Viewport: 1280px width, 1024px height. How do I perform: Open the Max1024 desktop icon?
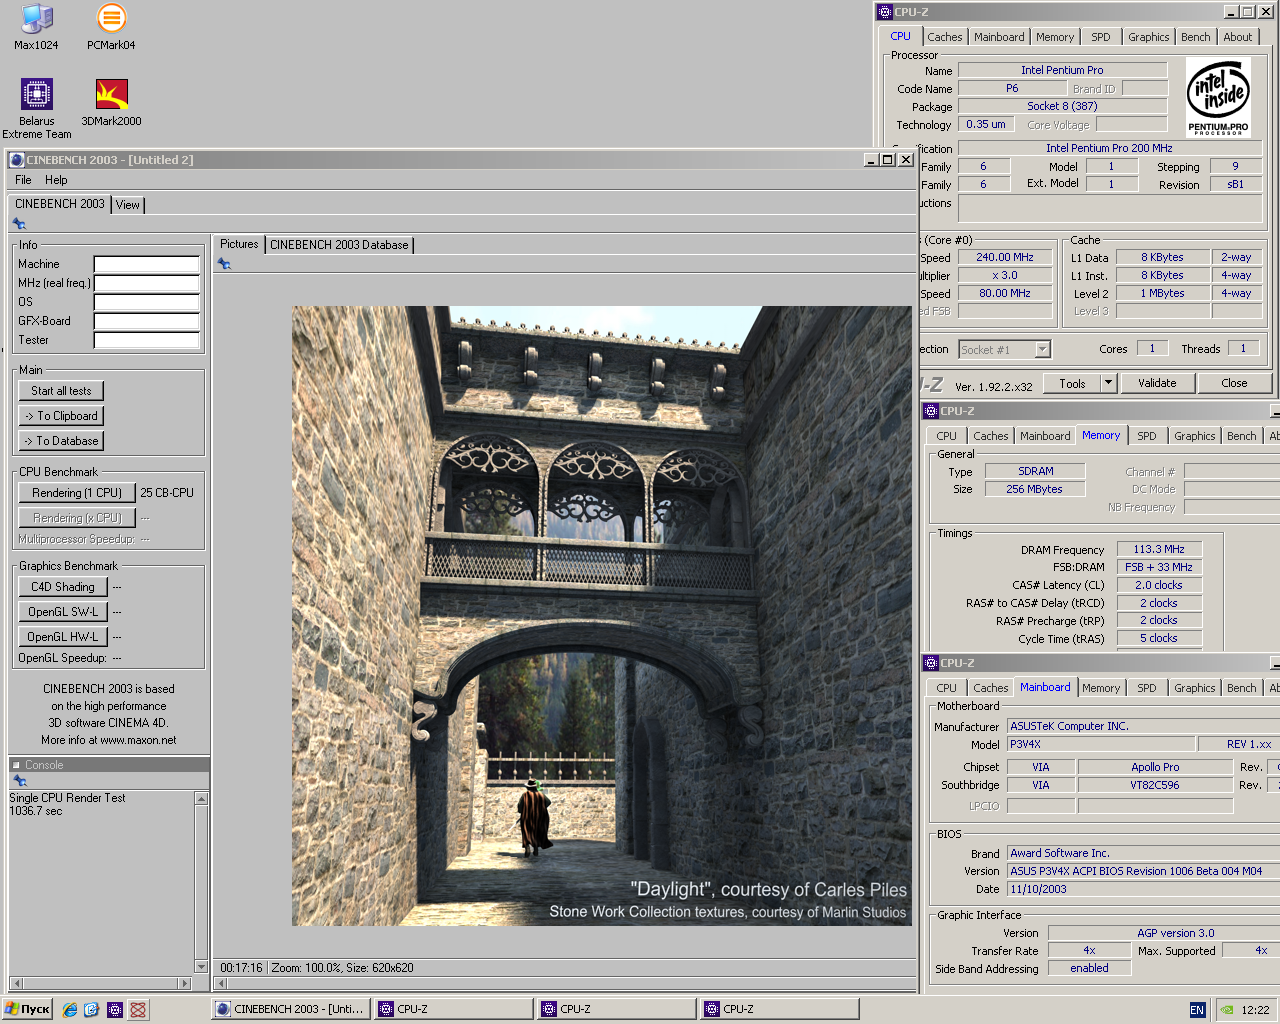(x=36, y=27)
